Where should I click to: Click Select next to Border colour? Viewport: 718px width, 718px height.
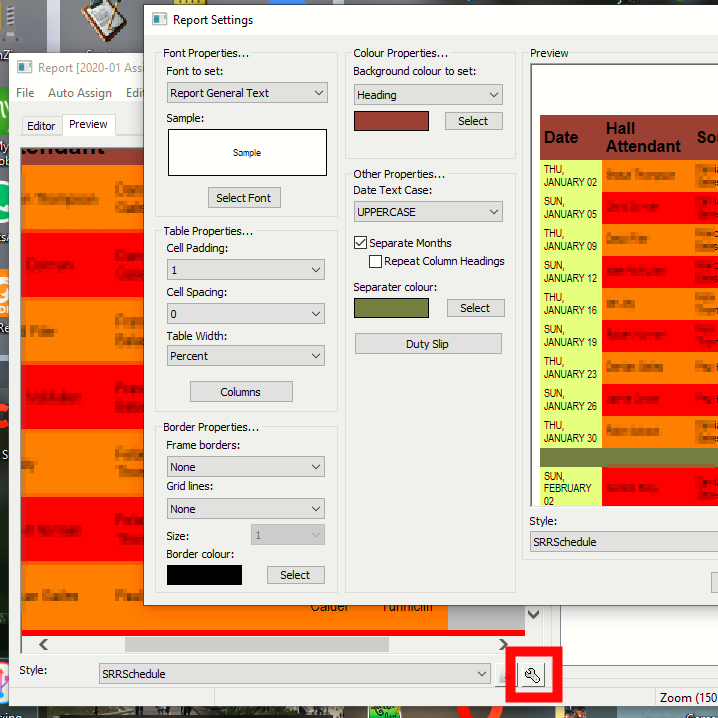295,575
